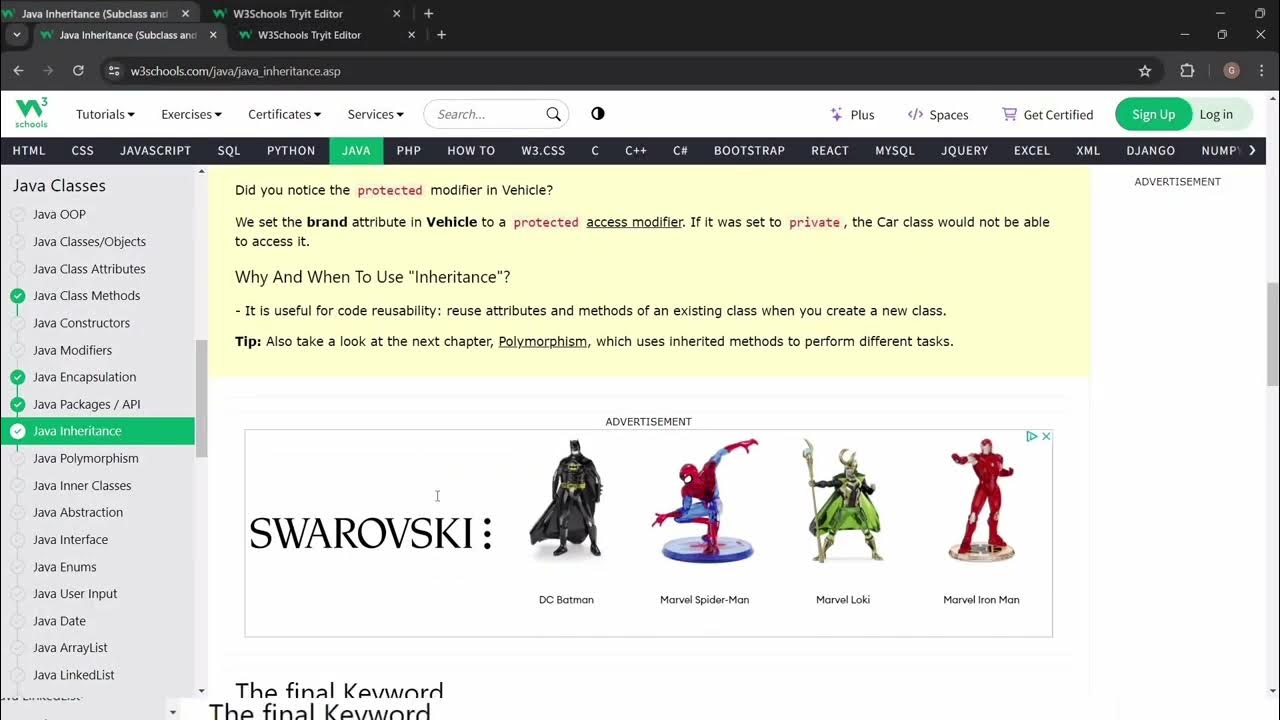Screen dimensions: 1280x720
Task: Open Java Abstraction in sidebar
Action: coord(78,512)
